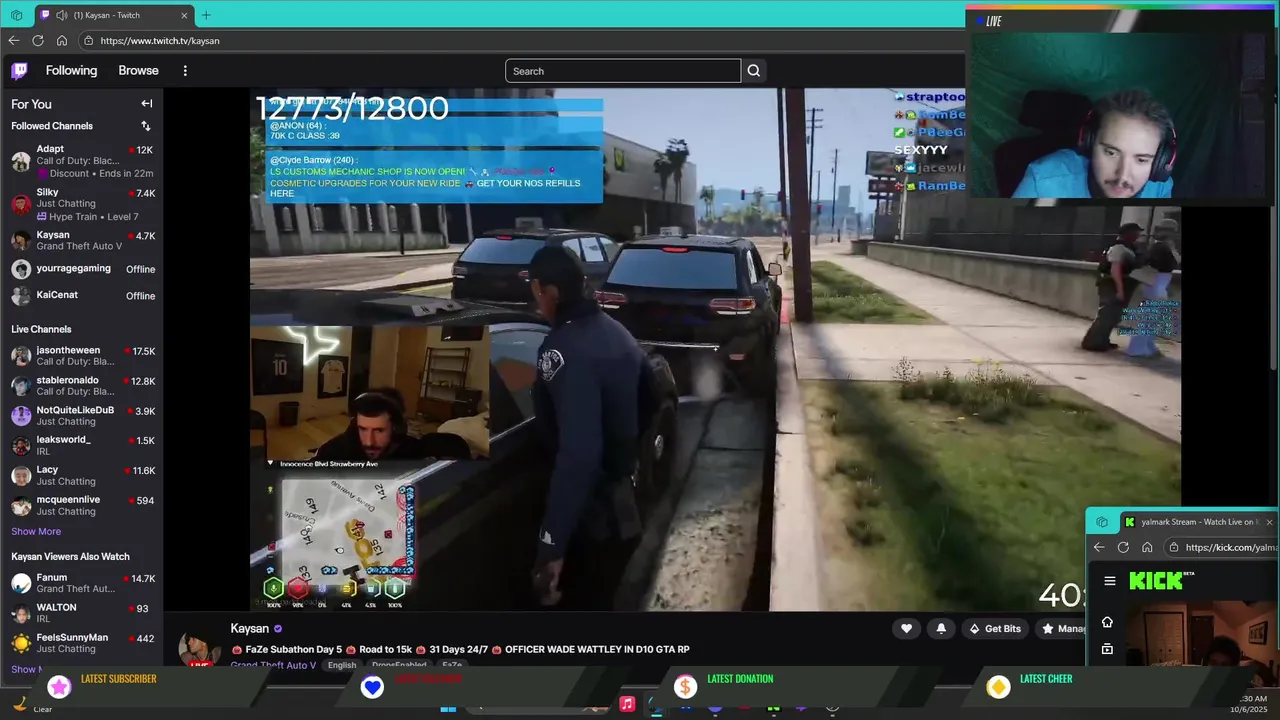The height and width of the screenshot is (720, 1280).
Task: Open FeelsSunnyMan channel
Action: point(82,643)
